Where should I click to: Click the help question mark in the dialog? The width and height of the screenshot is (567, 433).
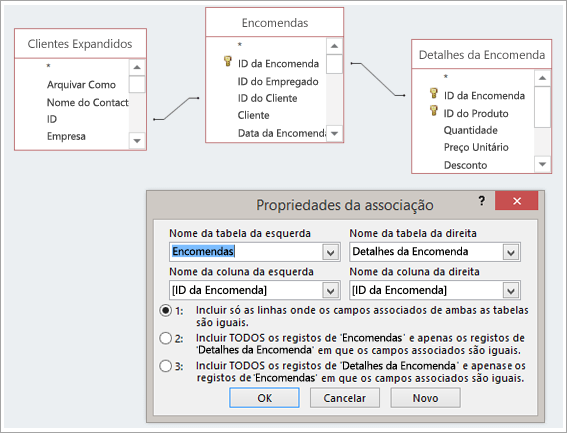pos(481,201)
